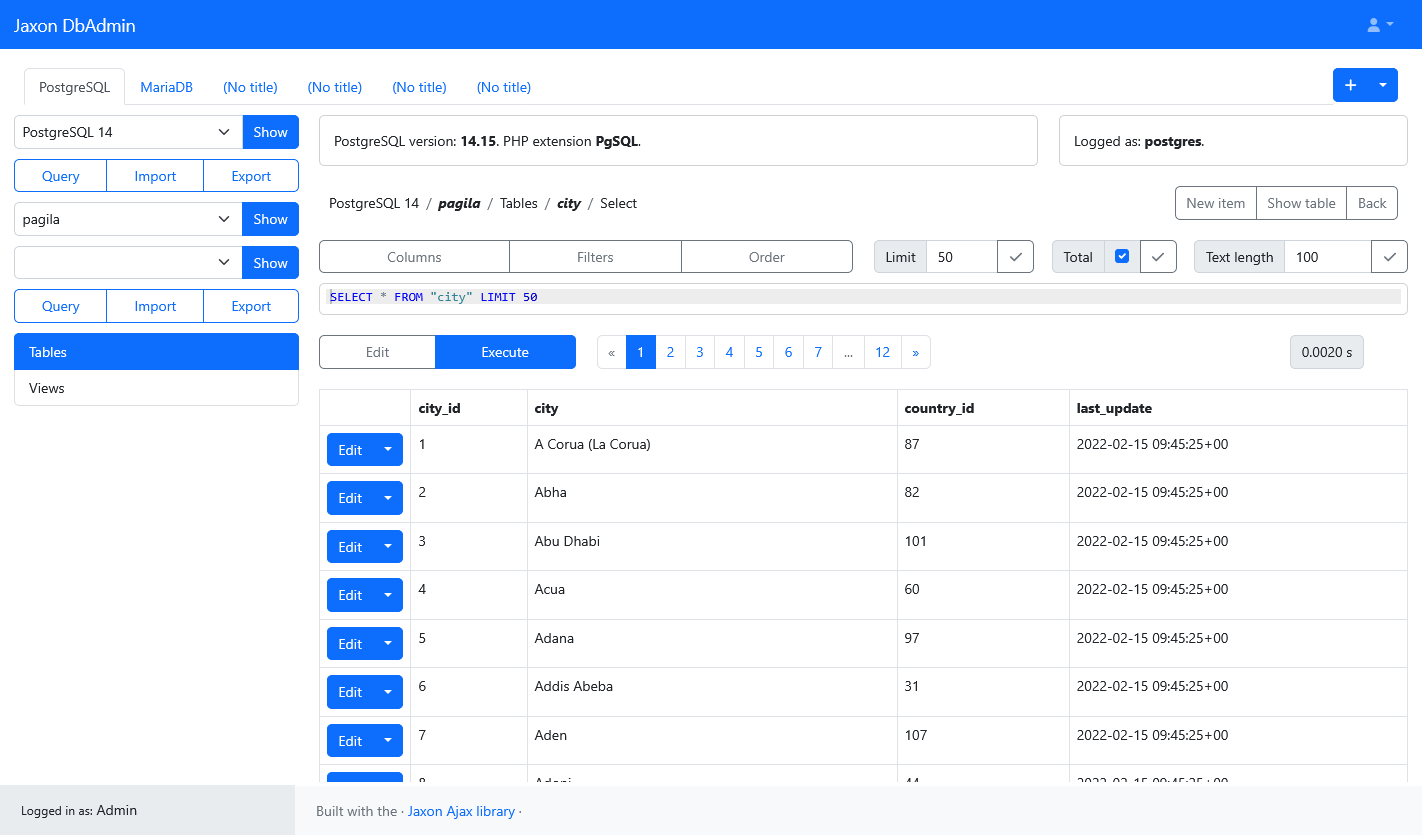
Task: Open the caret dropdown next to plus button
Action: 1383,85
